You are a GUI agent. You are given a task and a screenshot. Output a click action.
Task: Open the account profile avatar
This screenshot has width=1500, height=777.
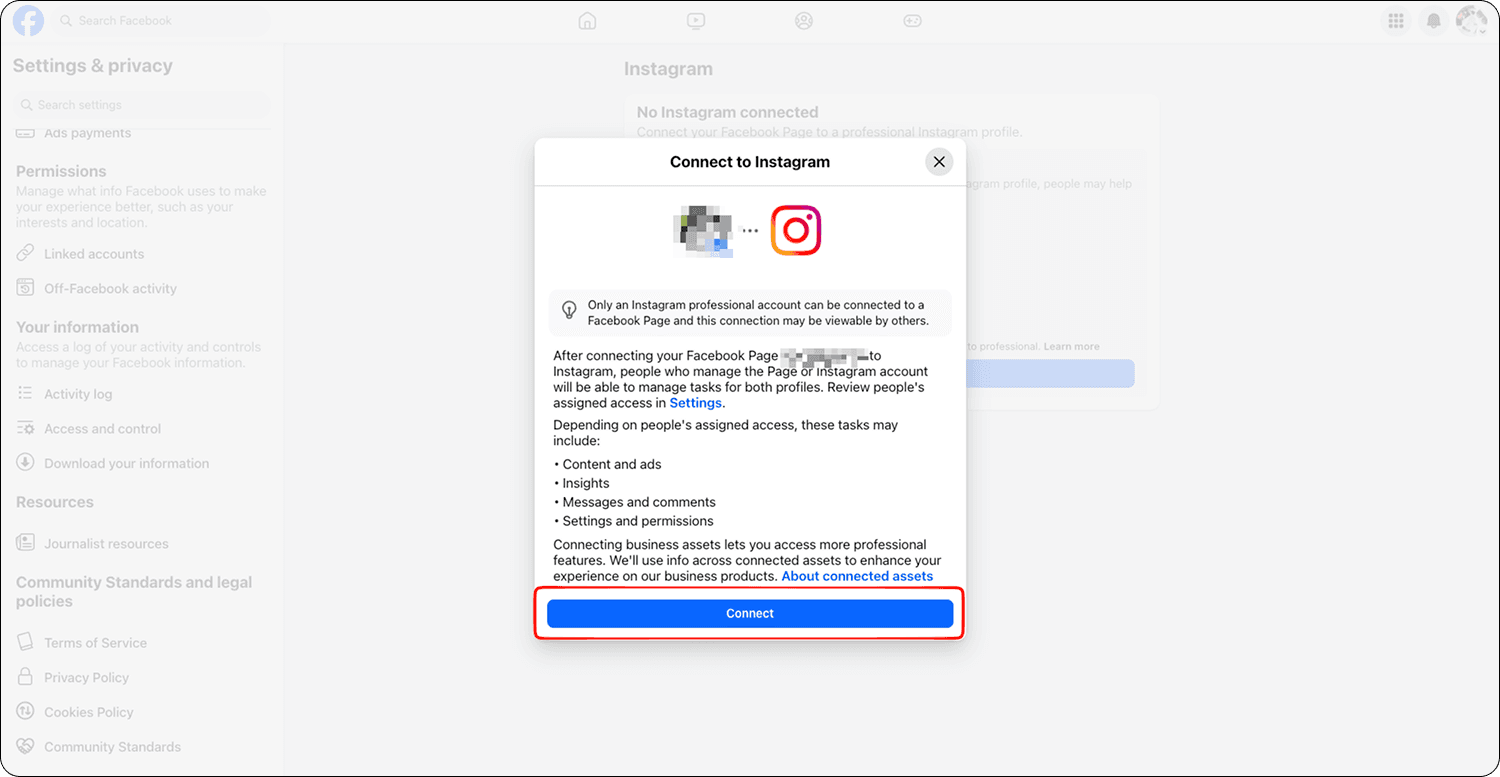(1471, 21)
